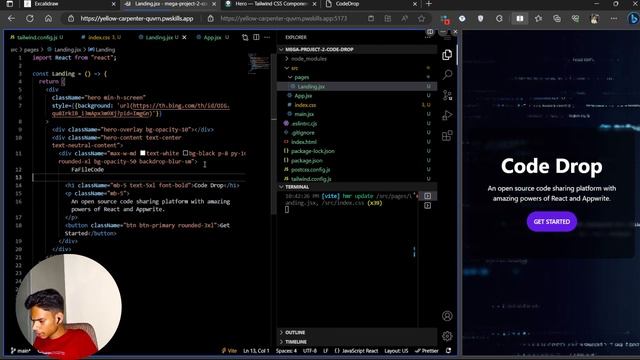Screen dimensions: 640x360
Task: Open the Manage gear icon
Action: 447,336
